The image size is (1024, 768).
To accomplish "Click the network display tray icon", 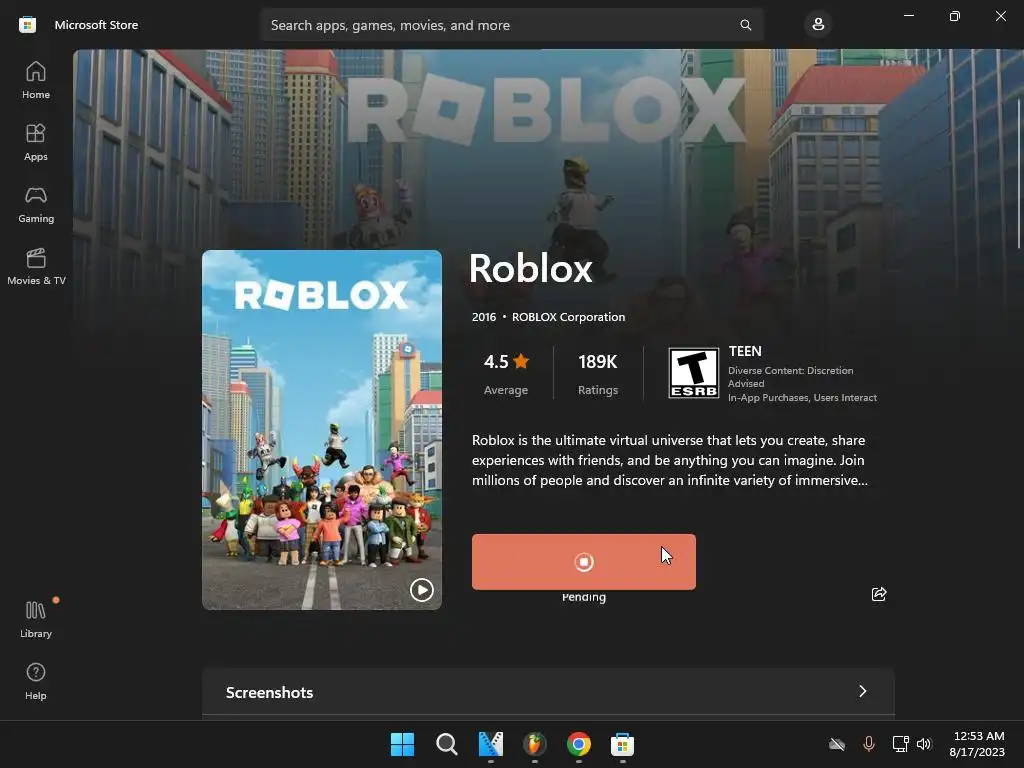I will 901,744.
